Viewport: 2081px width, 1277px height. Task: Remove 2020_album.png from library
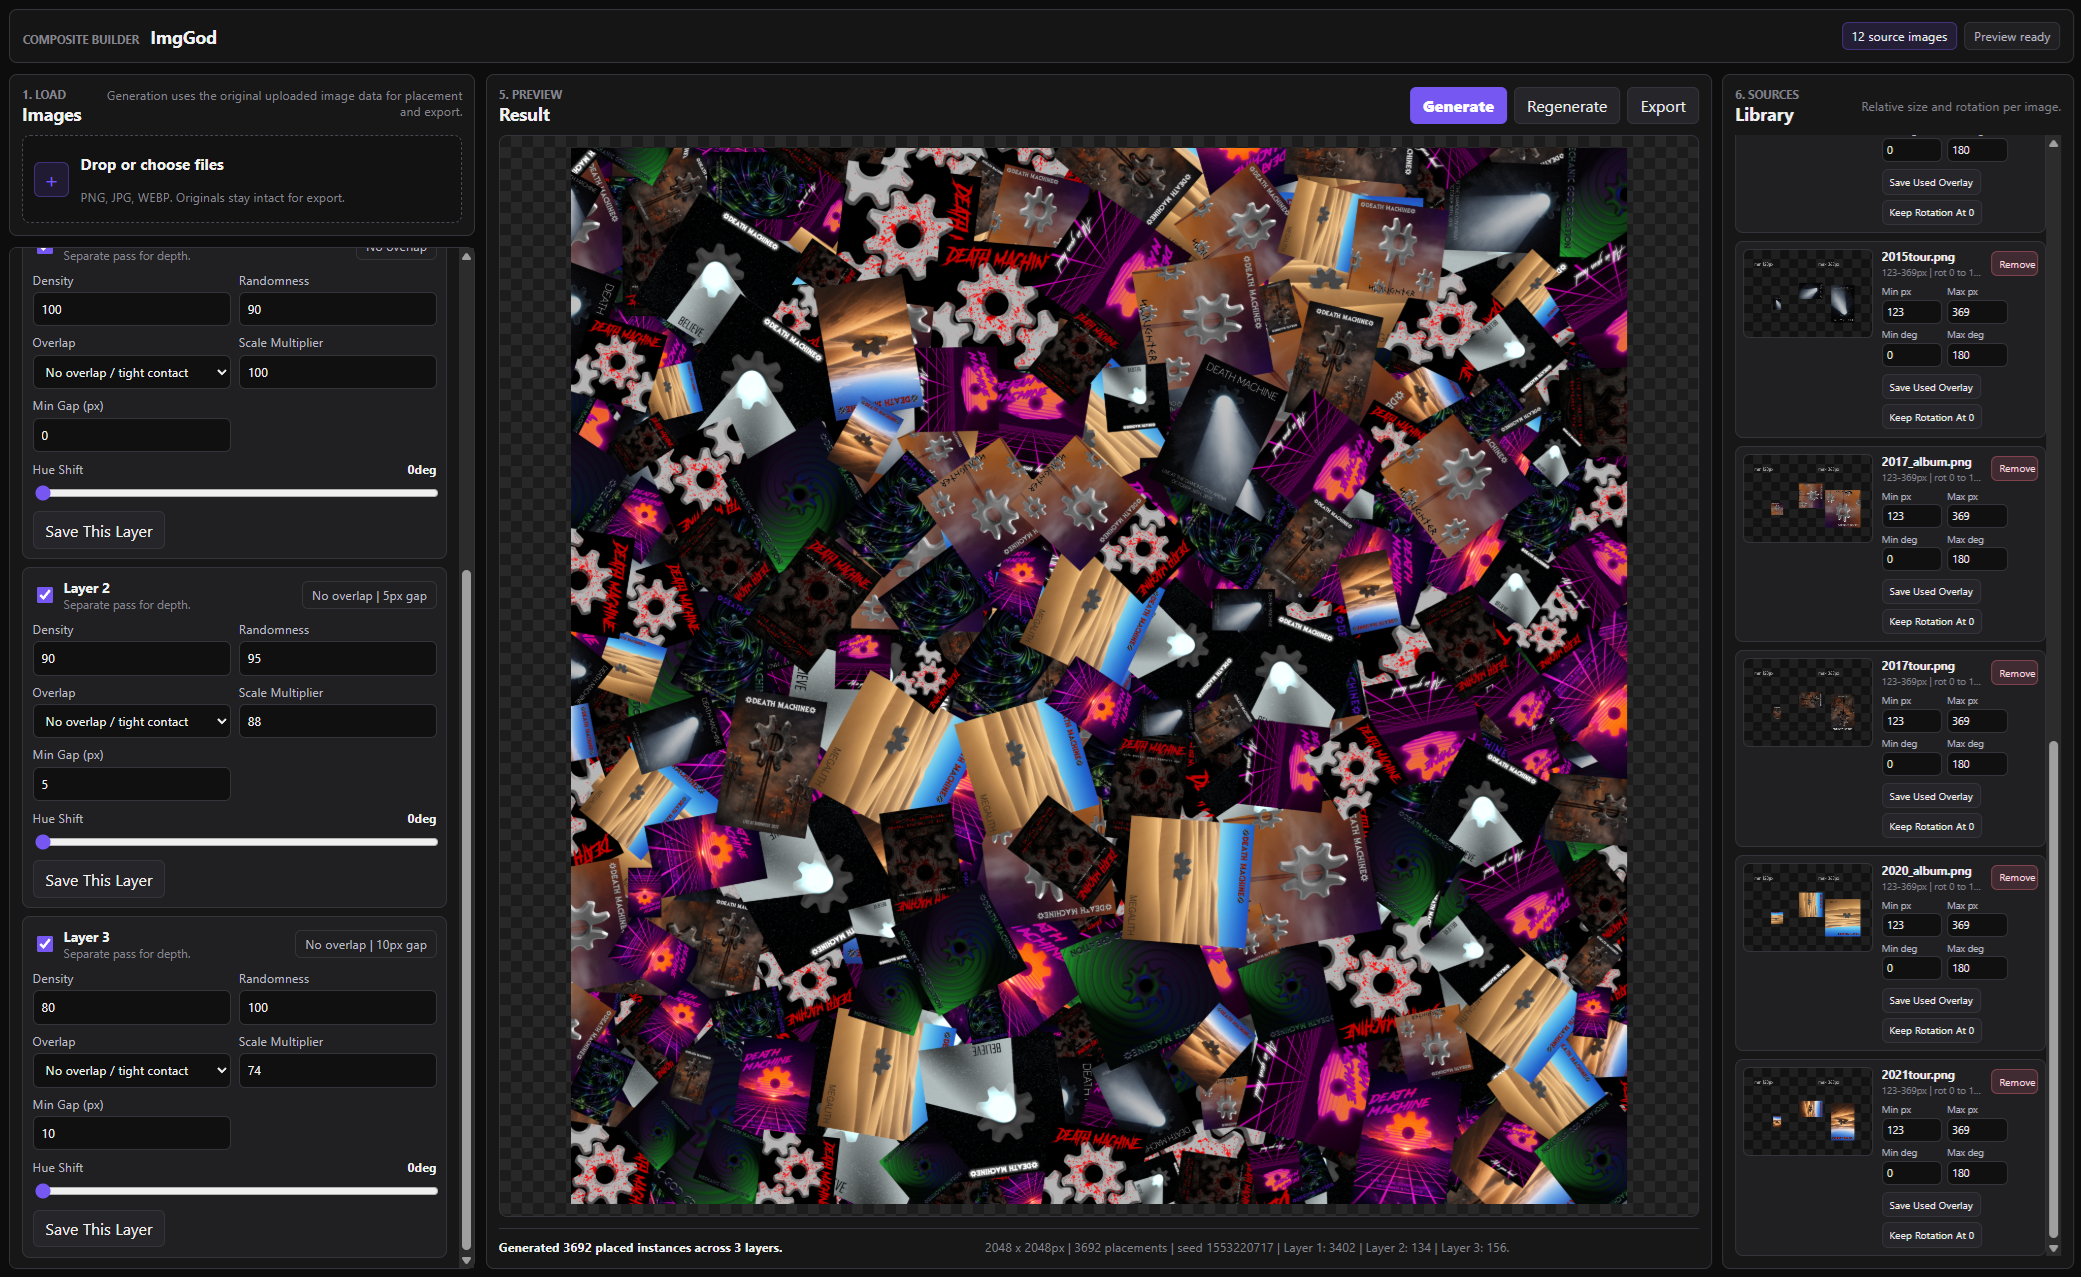click(2016, 878)
